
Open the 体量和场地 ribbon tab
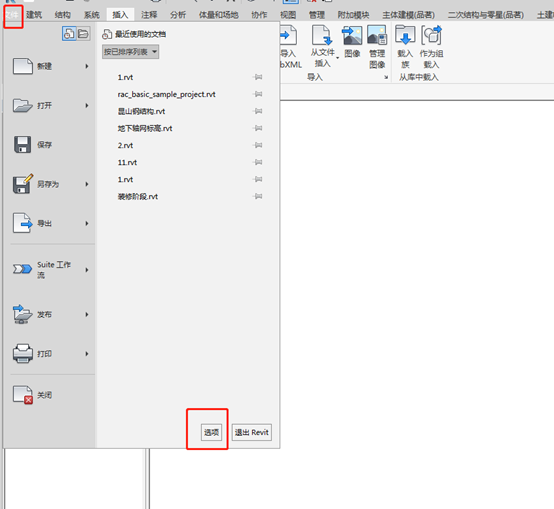pos(218,15)
